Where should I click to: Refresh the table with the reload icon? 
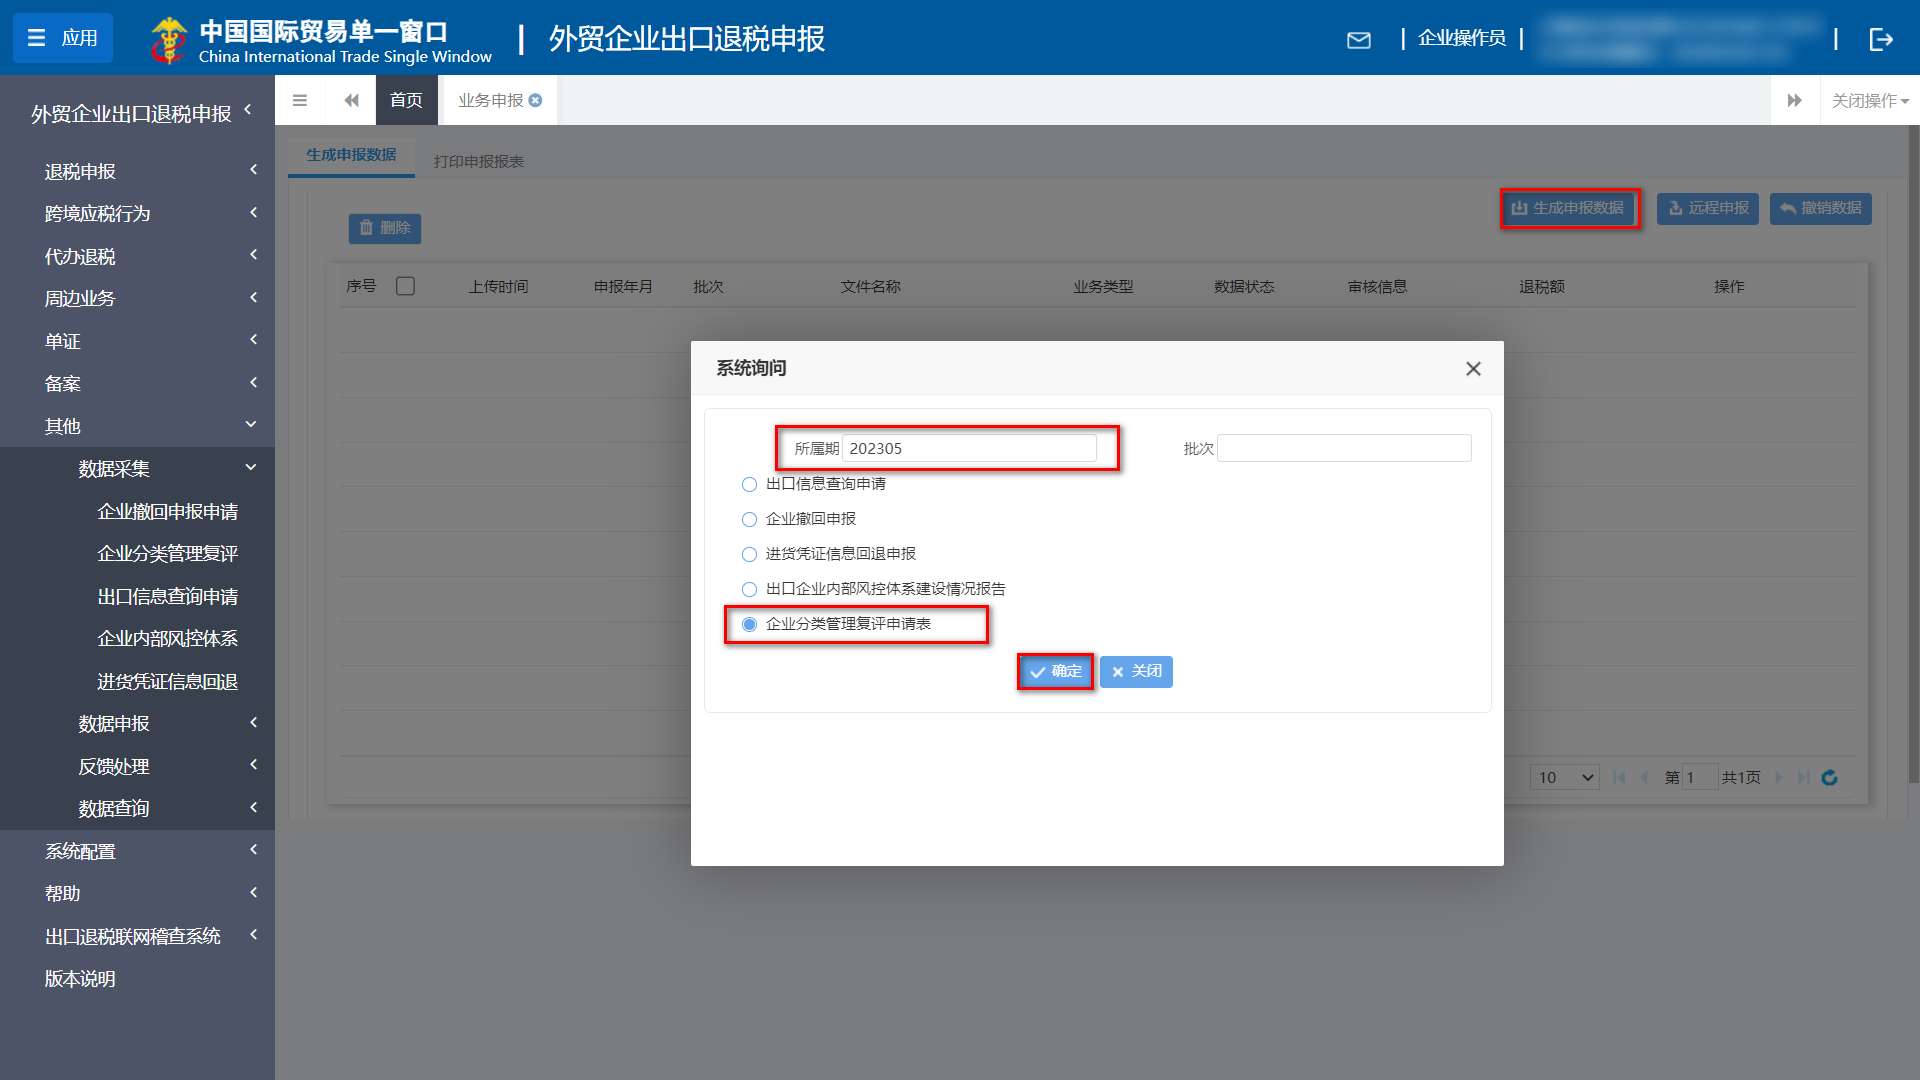pyautogui.click(x=1829, y=777)
